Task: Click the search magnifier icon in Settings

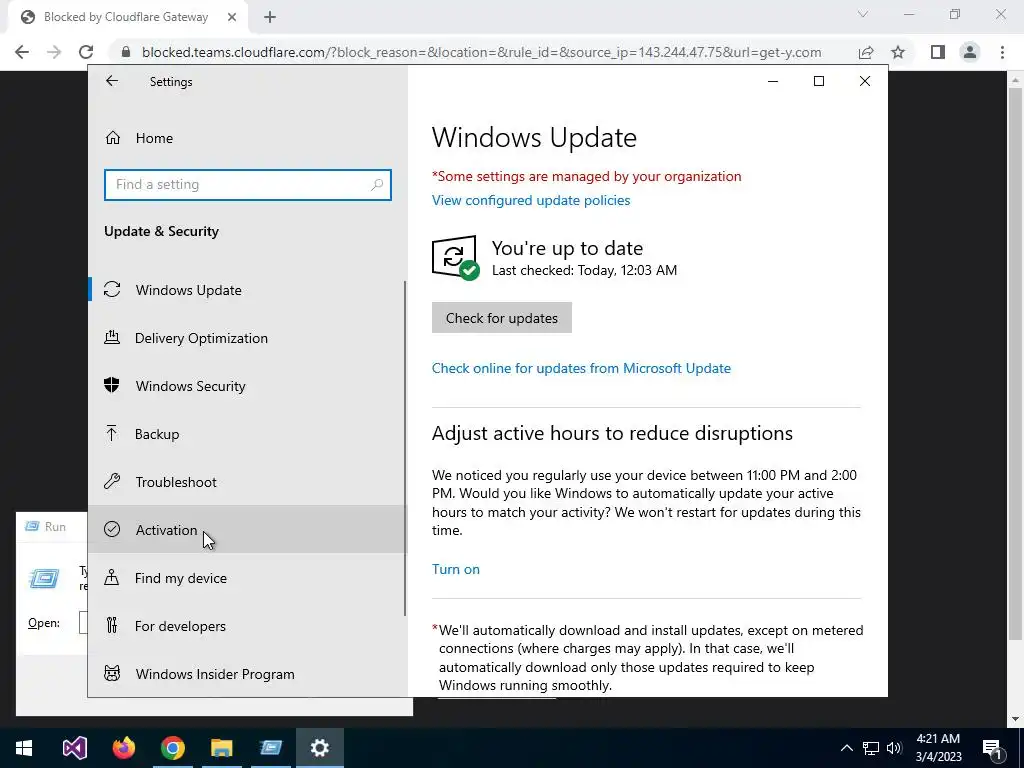Action: [377, 185]
